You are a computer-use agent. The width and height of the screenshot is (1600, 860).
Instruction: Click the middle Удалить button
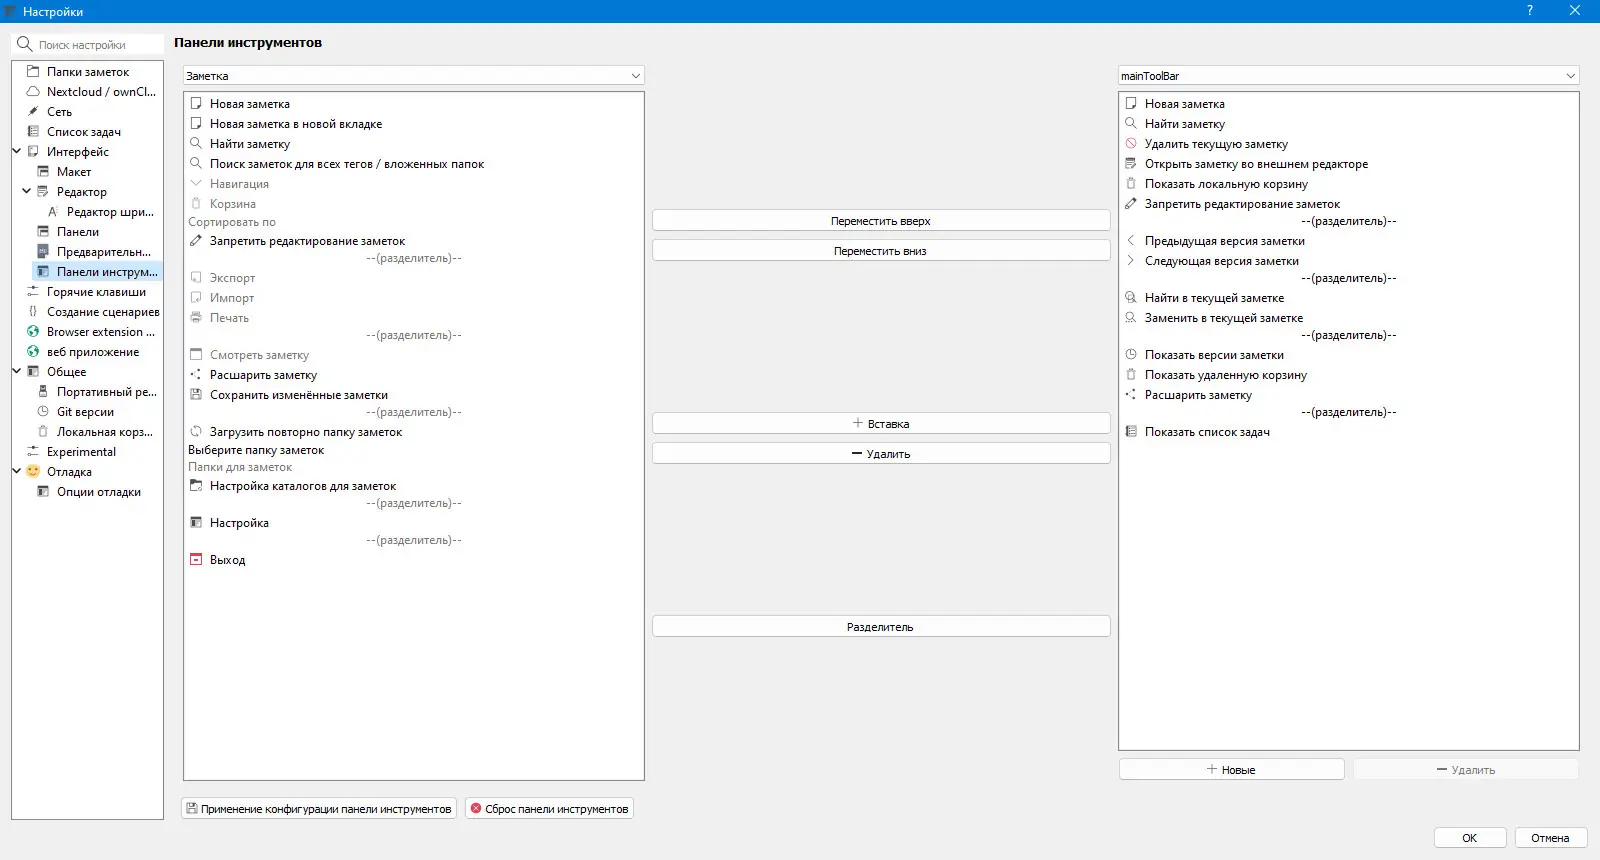(x=881, y=454)
